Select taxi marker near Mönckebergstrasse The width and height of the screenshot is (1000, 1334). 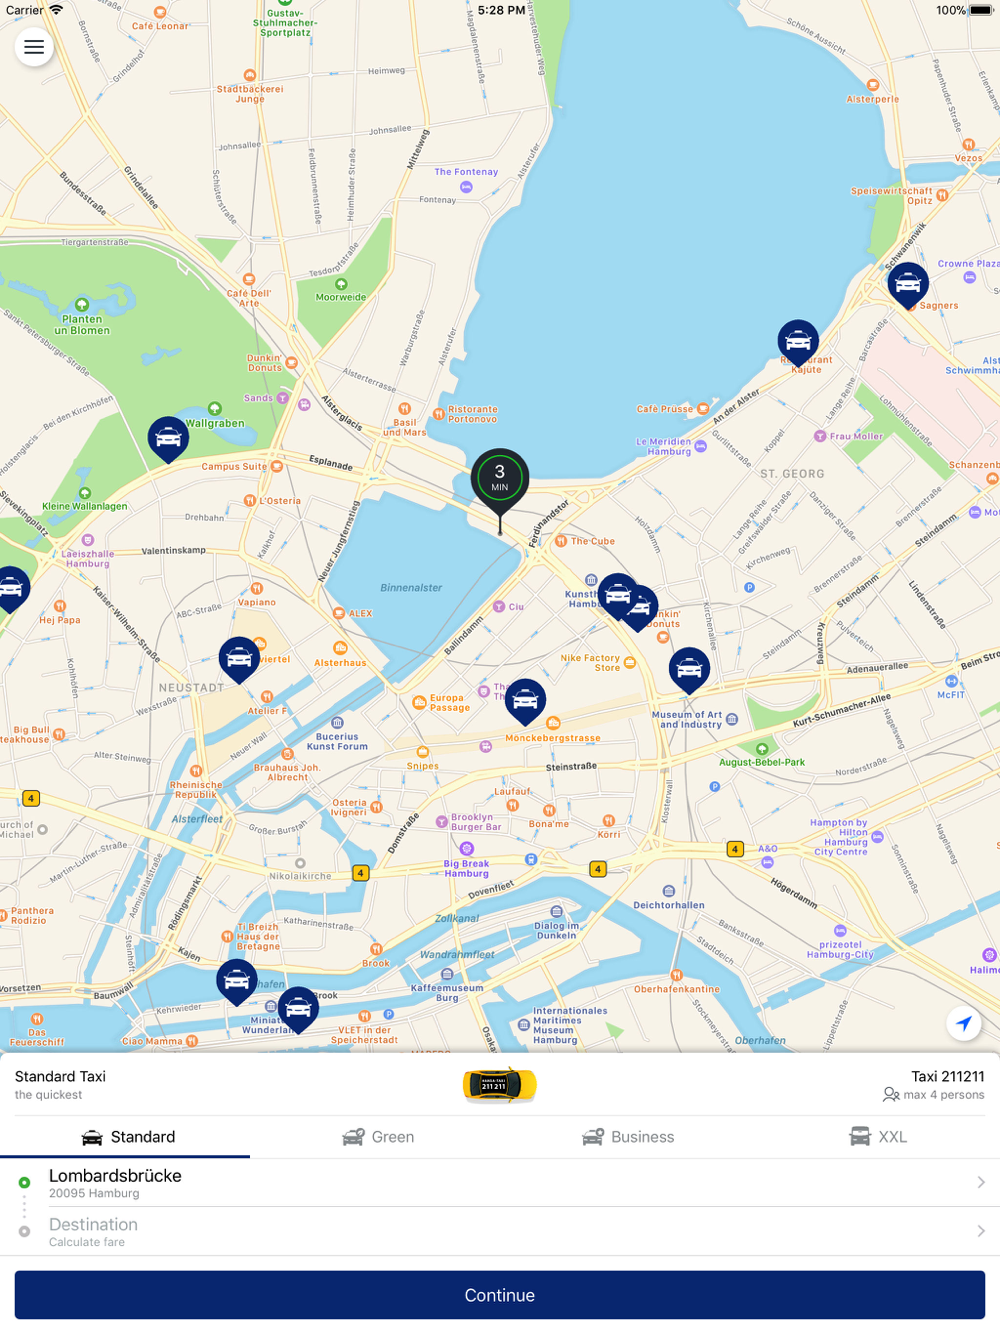click(x=525, y=702)
